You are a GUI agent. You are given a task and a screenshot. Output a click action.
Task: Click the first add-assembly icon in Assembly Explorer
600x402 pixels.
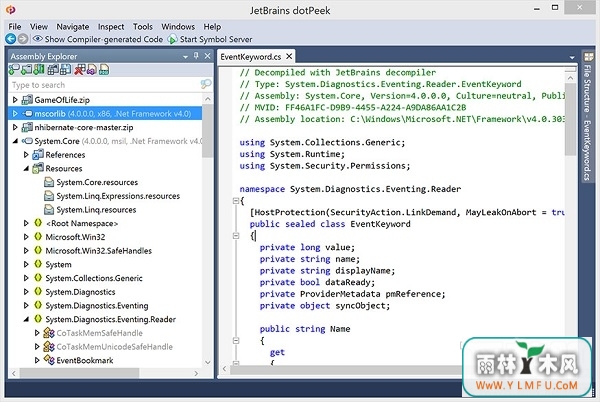pyautogui.click(x=14, y=70)
